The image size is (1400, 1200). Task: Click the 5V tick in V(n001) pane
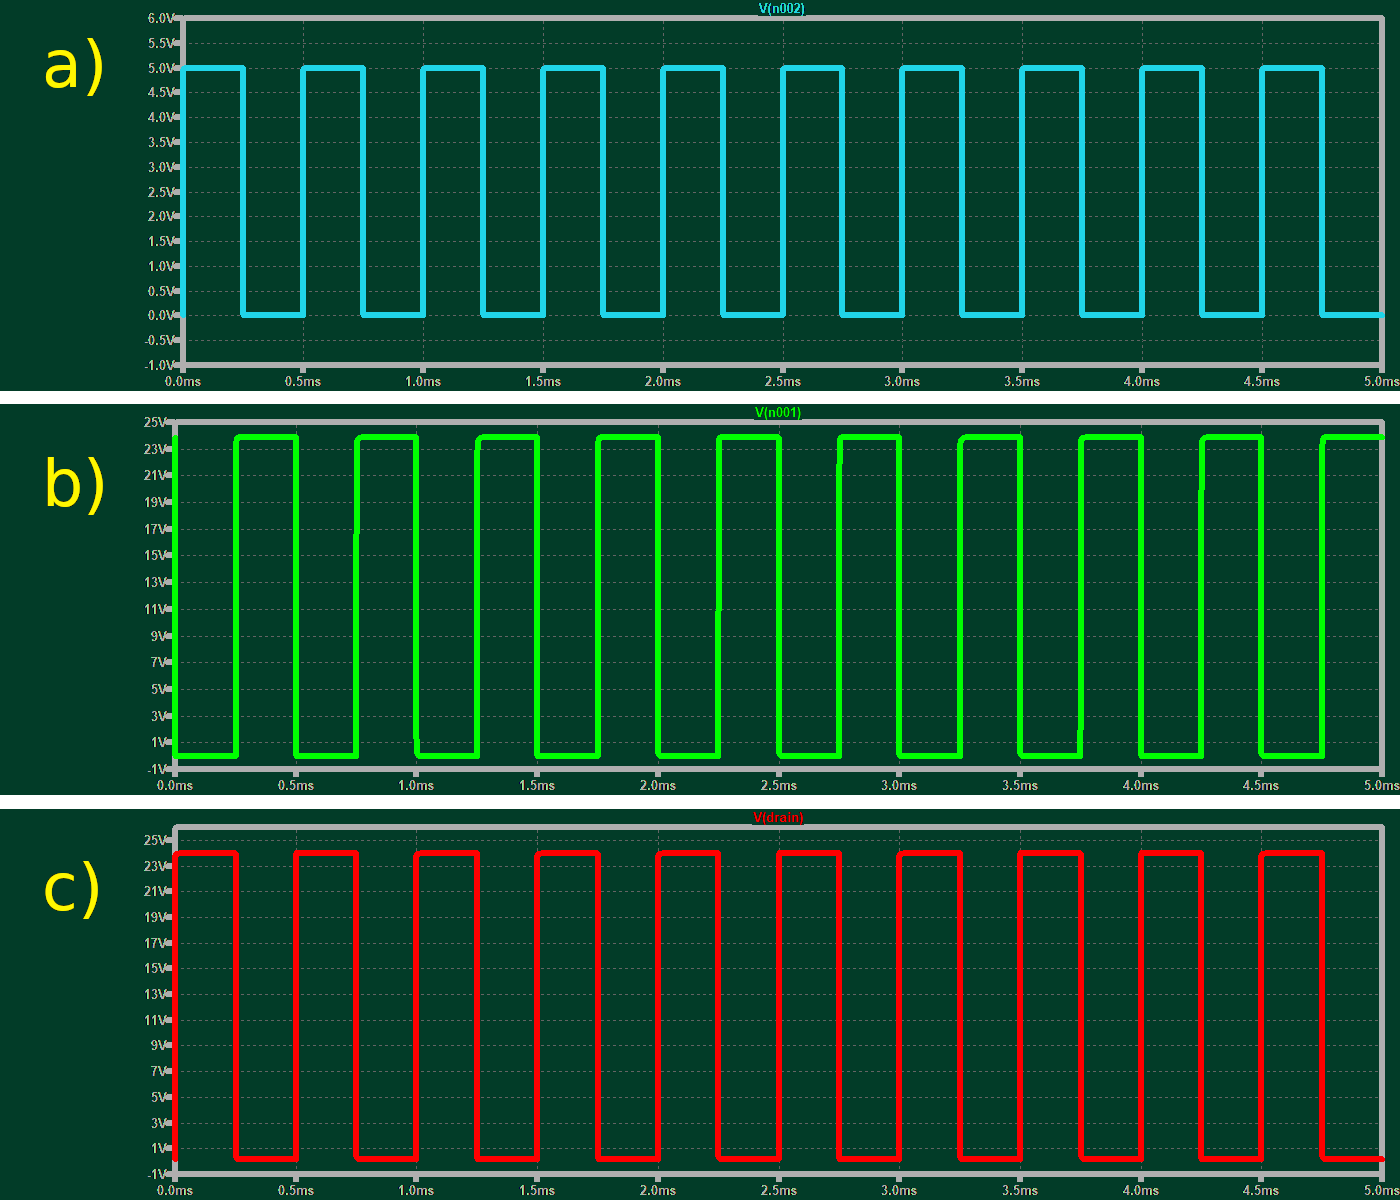click(160, 690)
